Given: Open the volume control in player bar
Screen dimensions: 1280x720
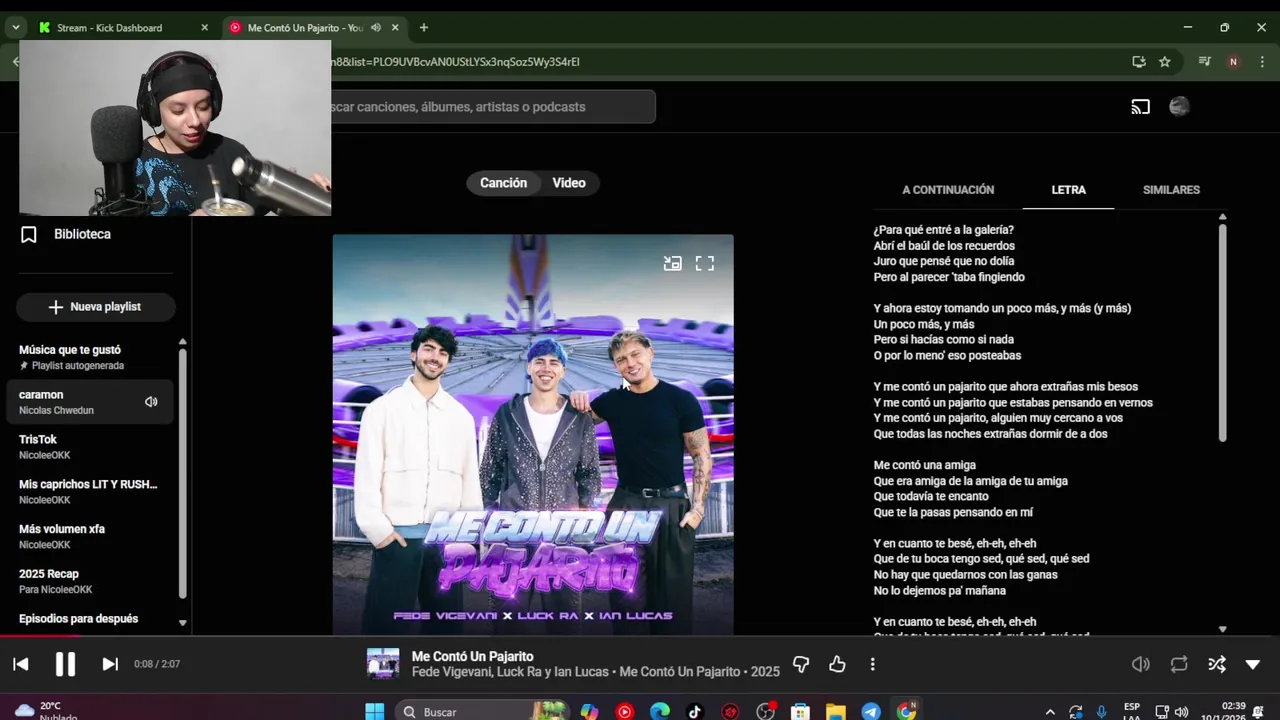Looking at the screenshot, I should [x=1140, y=664].
